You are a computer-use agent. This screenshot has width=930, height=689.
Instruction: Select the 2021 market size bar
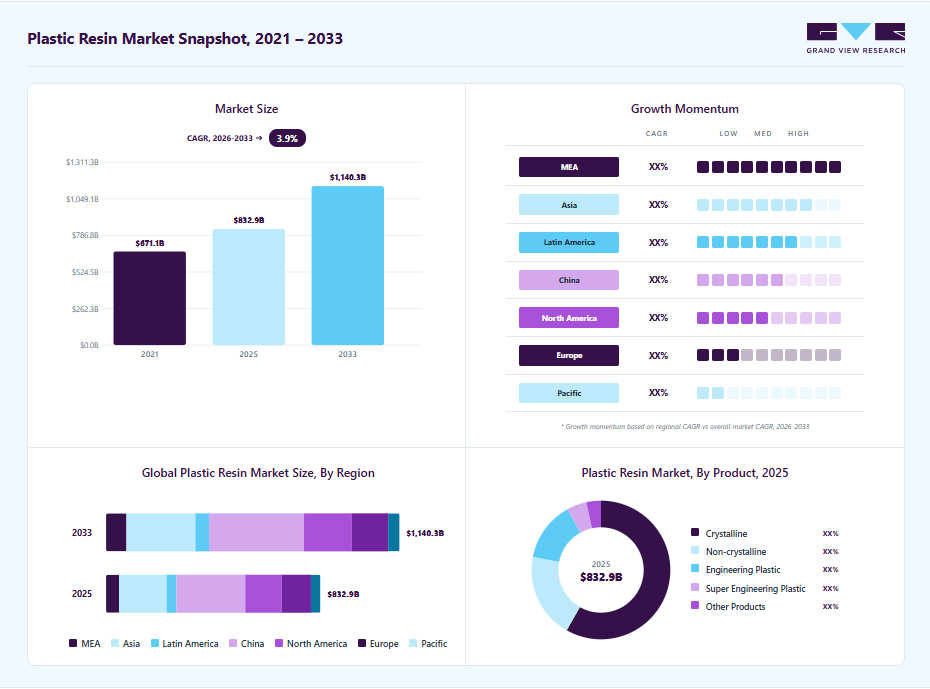pyautogui.click(x=149, y=298)
